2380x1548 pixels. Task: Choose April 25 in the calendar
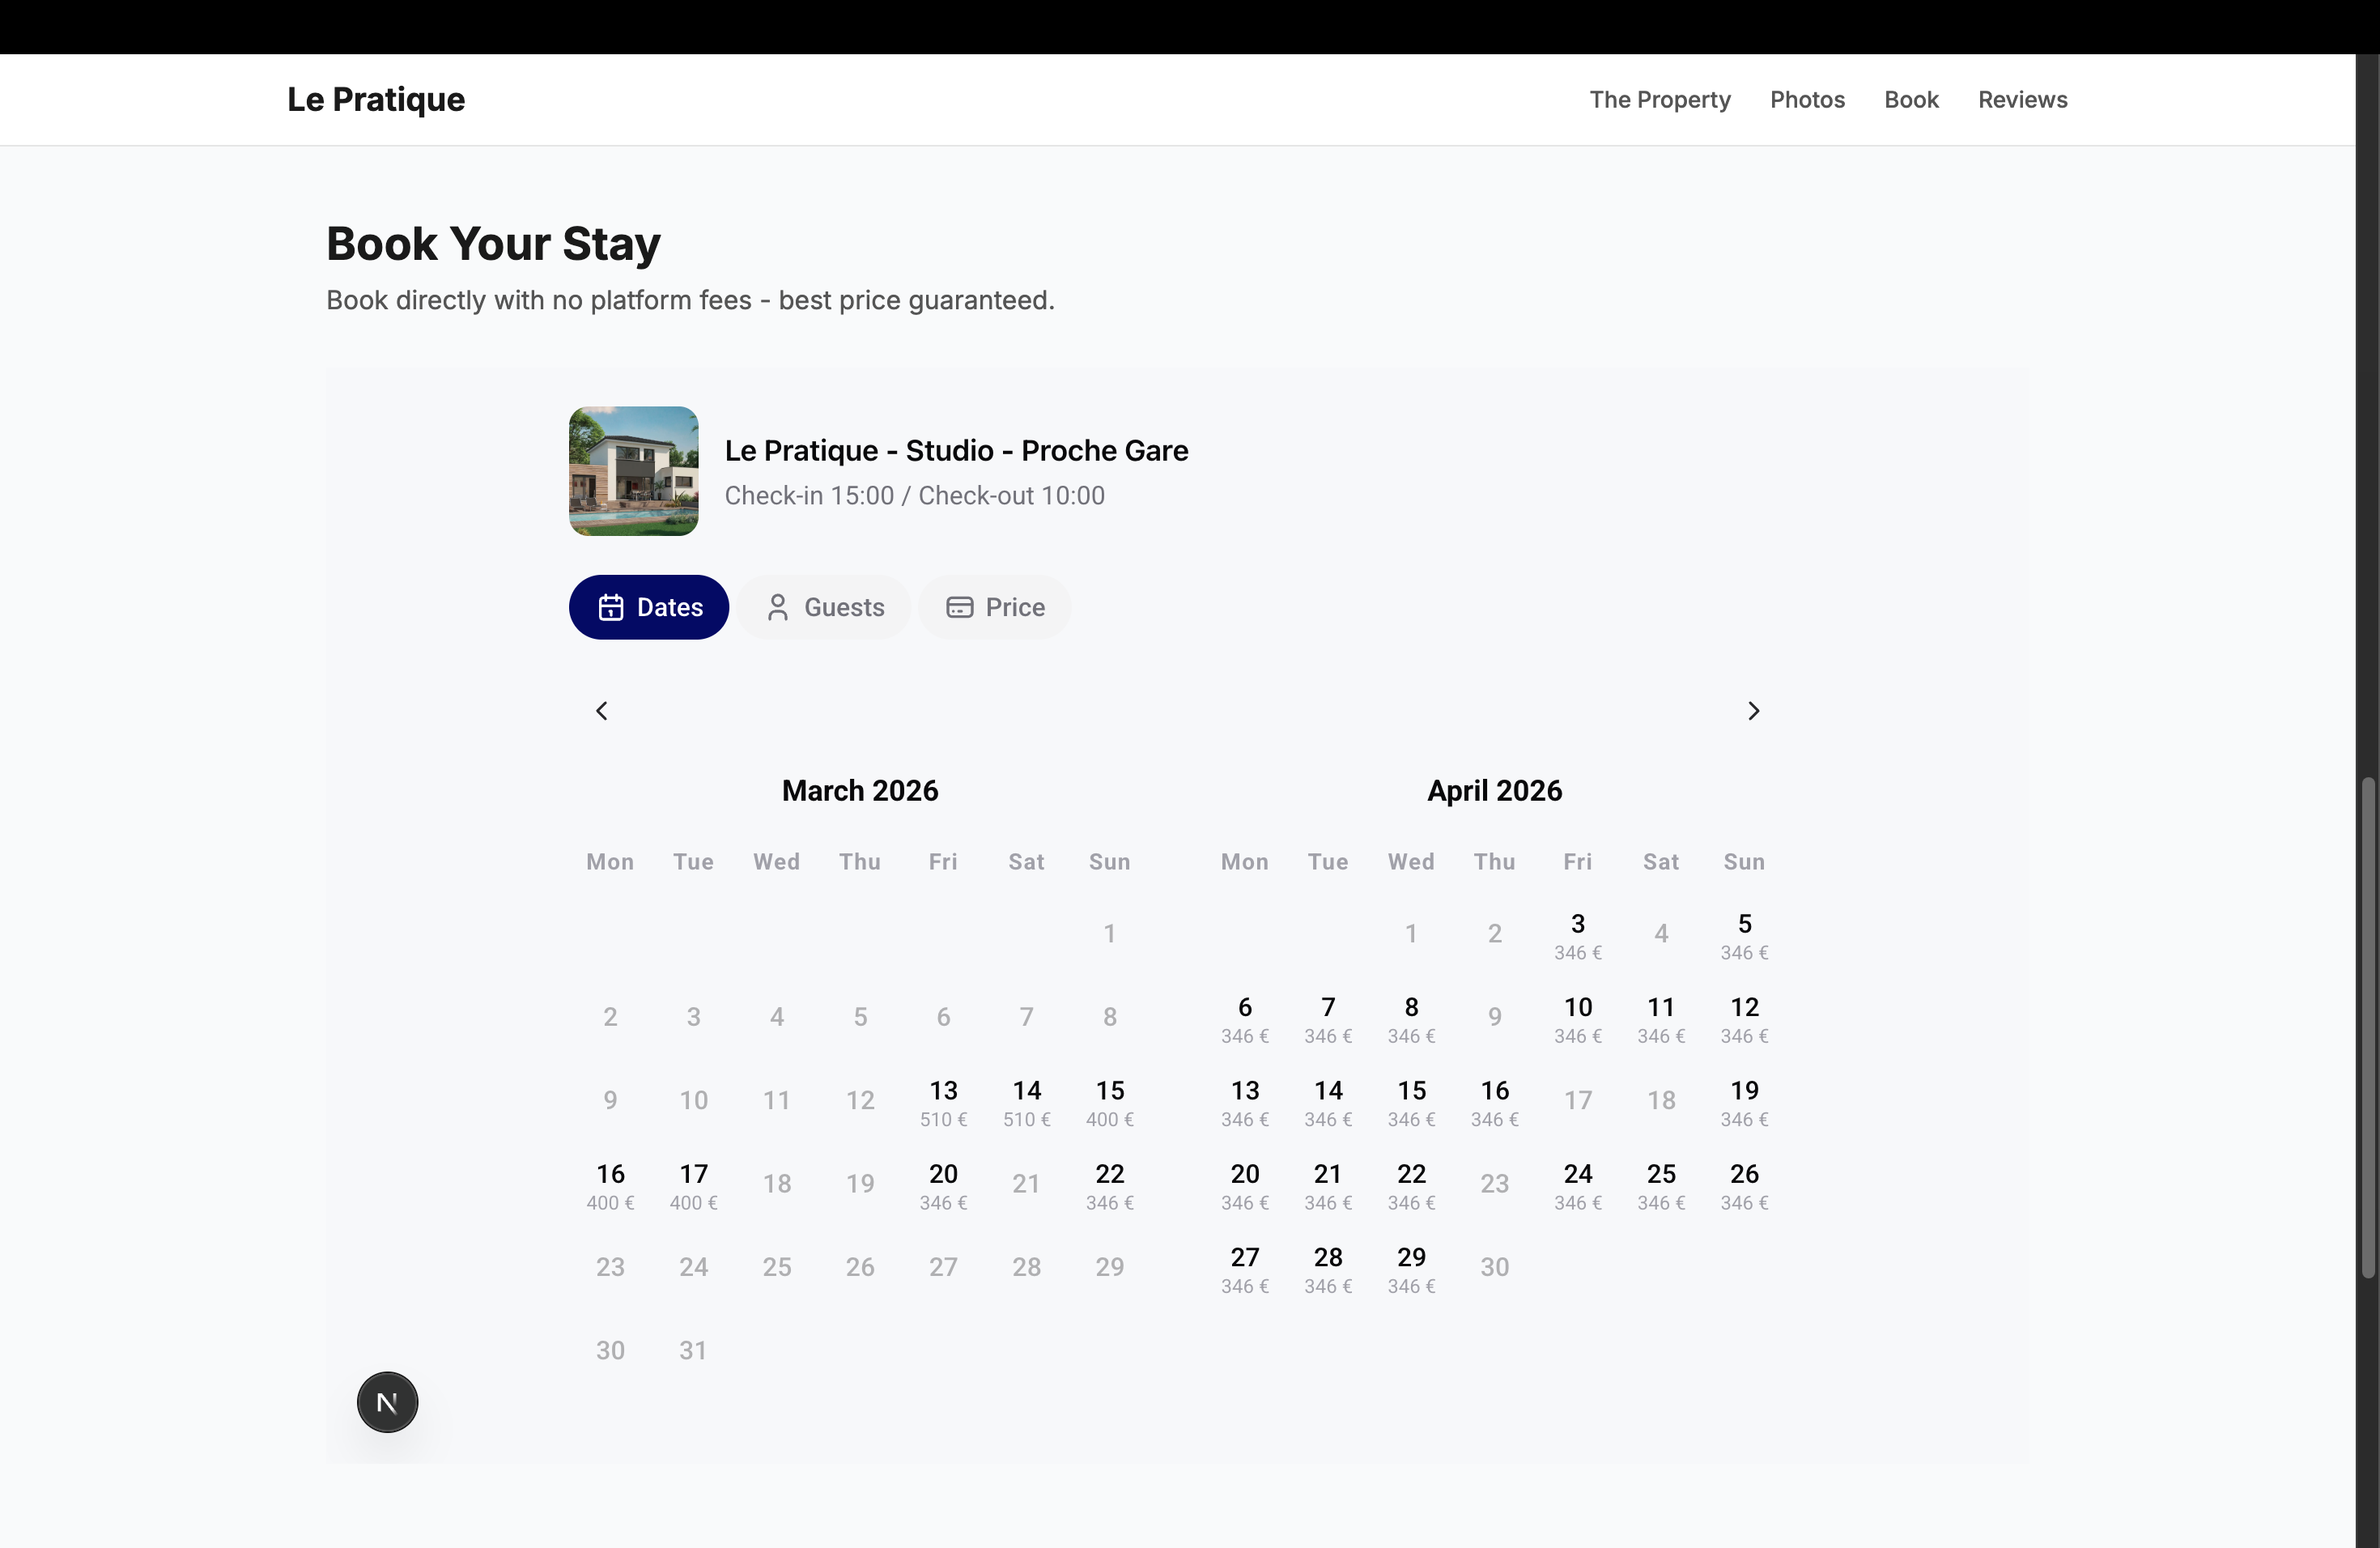pos(1661,1185)
